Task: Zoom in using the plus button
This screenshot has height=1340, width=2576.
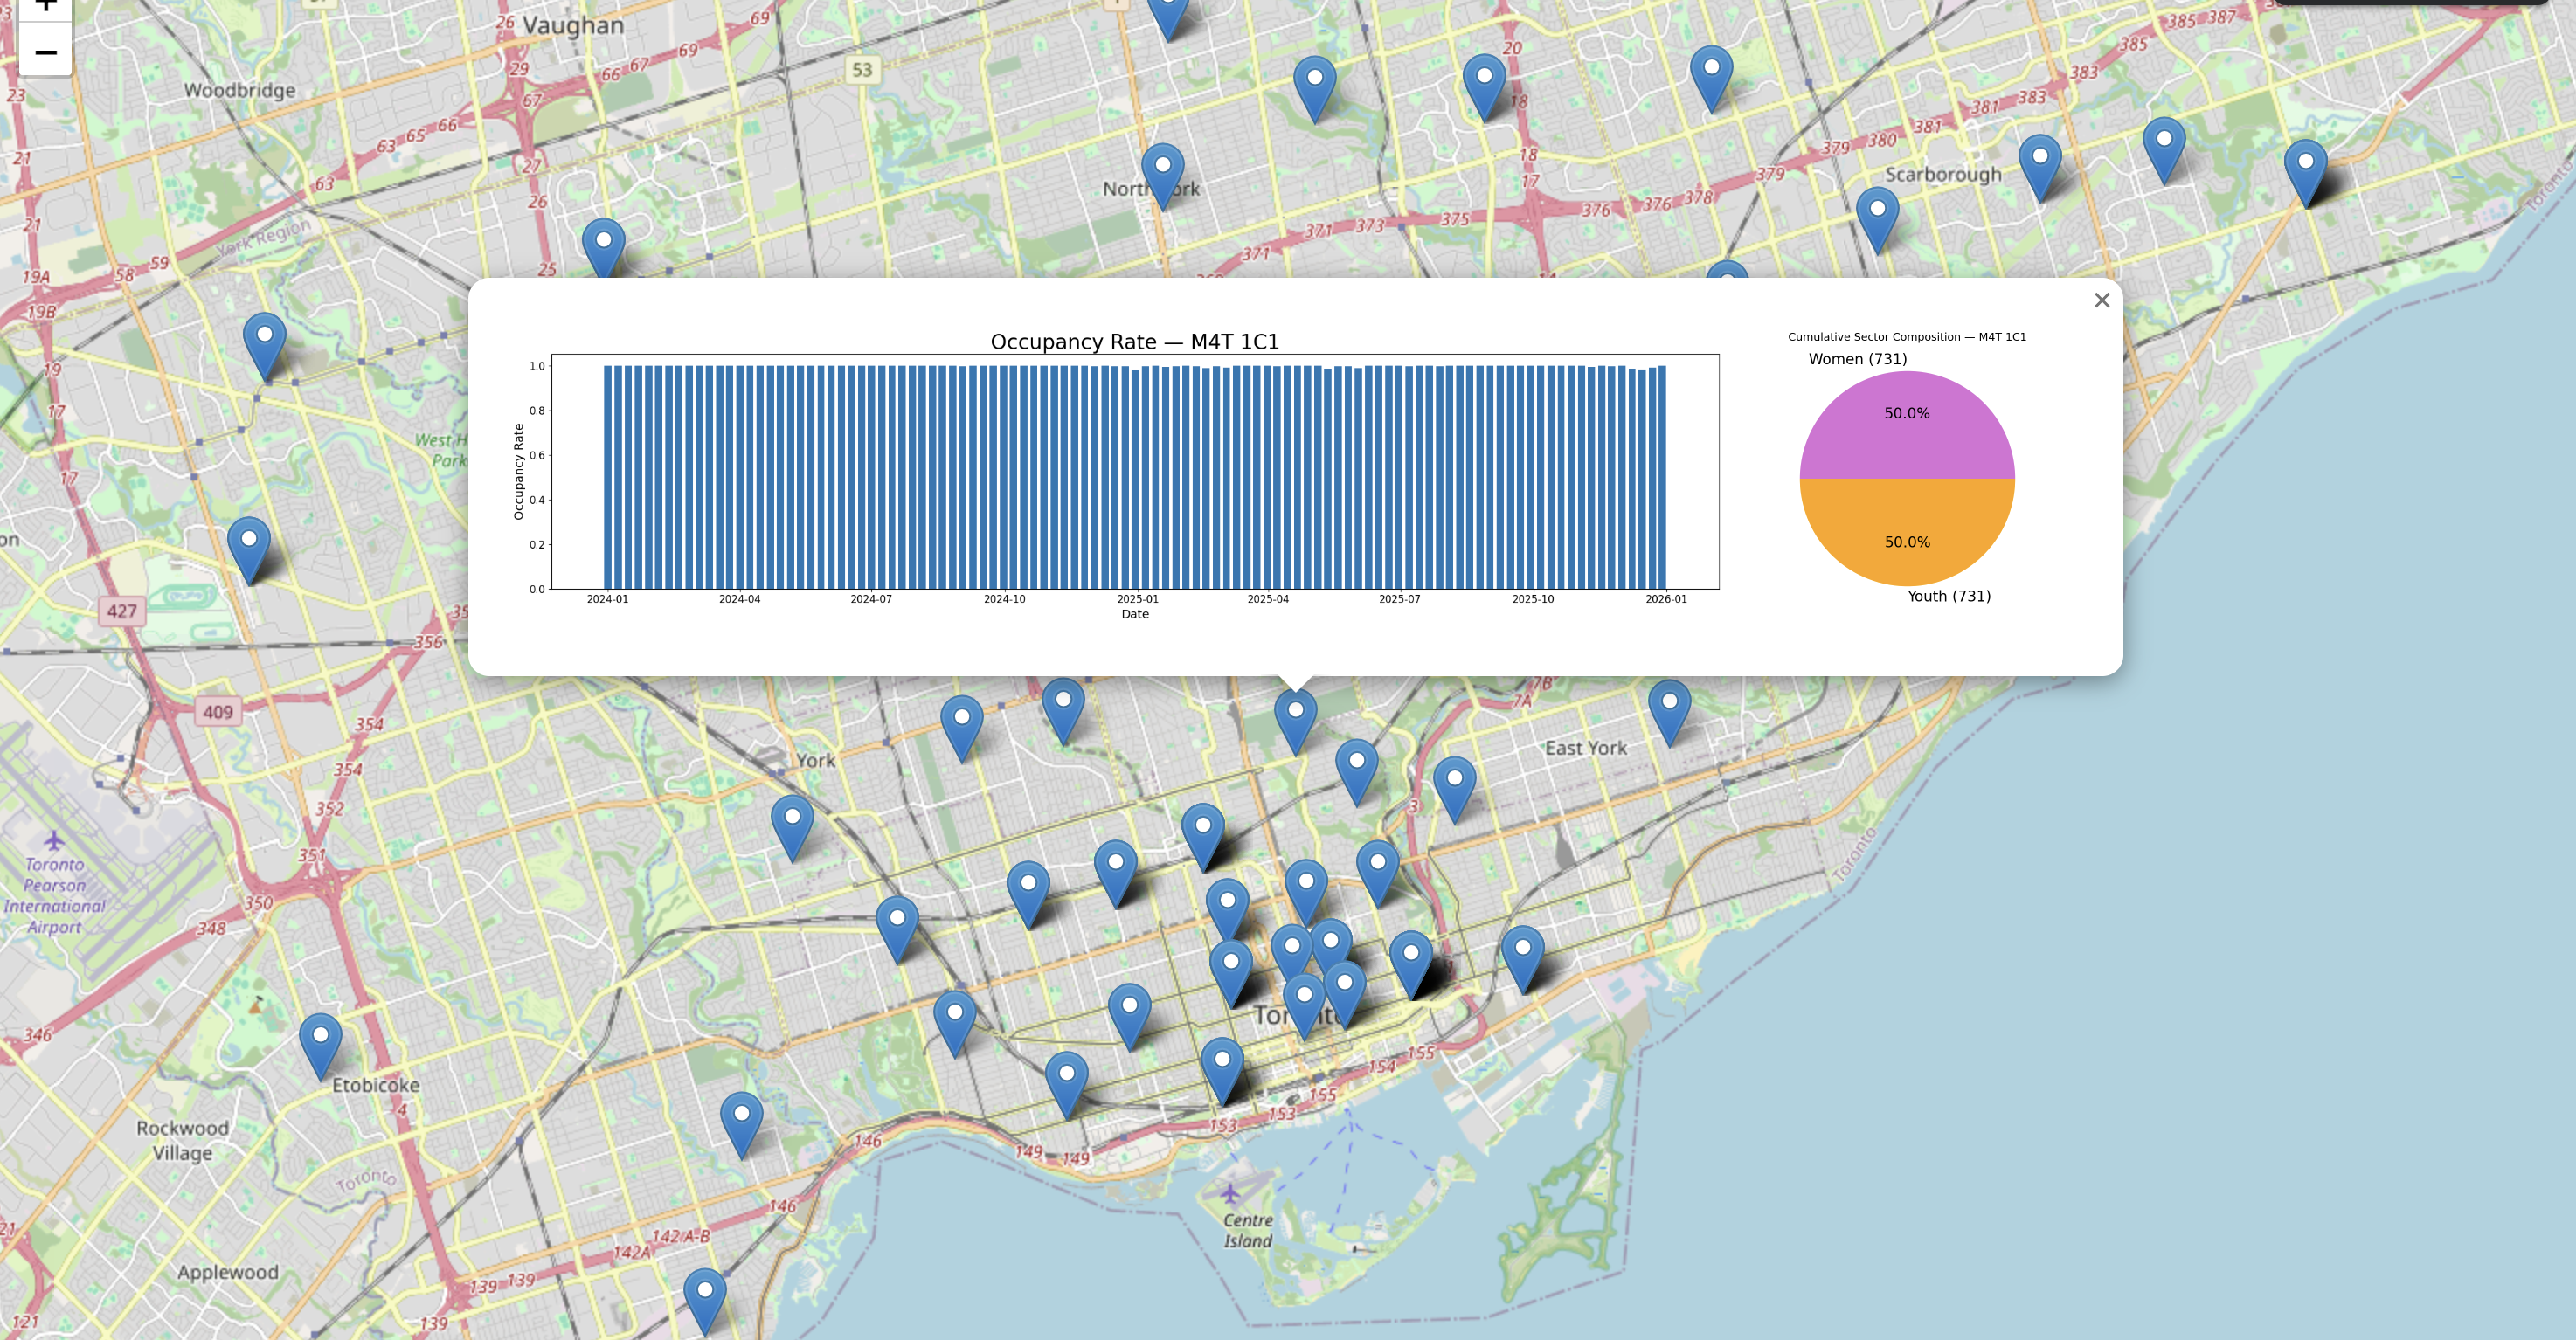Action: coord(45,6)
